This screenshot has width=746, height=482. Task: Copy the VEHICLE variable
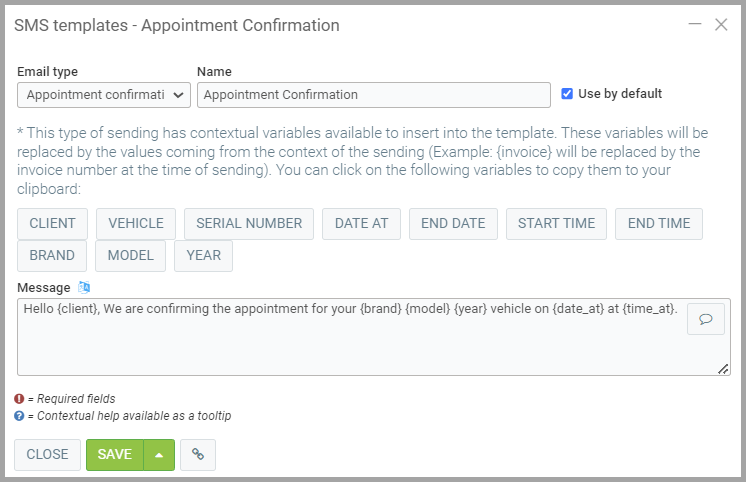click(x=136, y=224)
